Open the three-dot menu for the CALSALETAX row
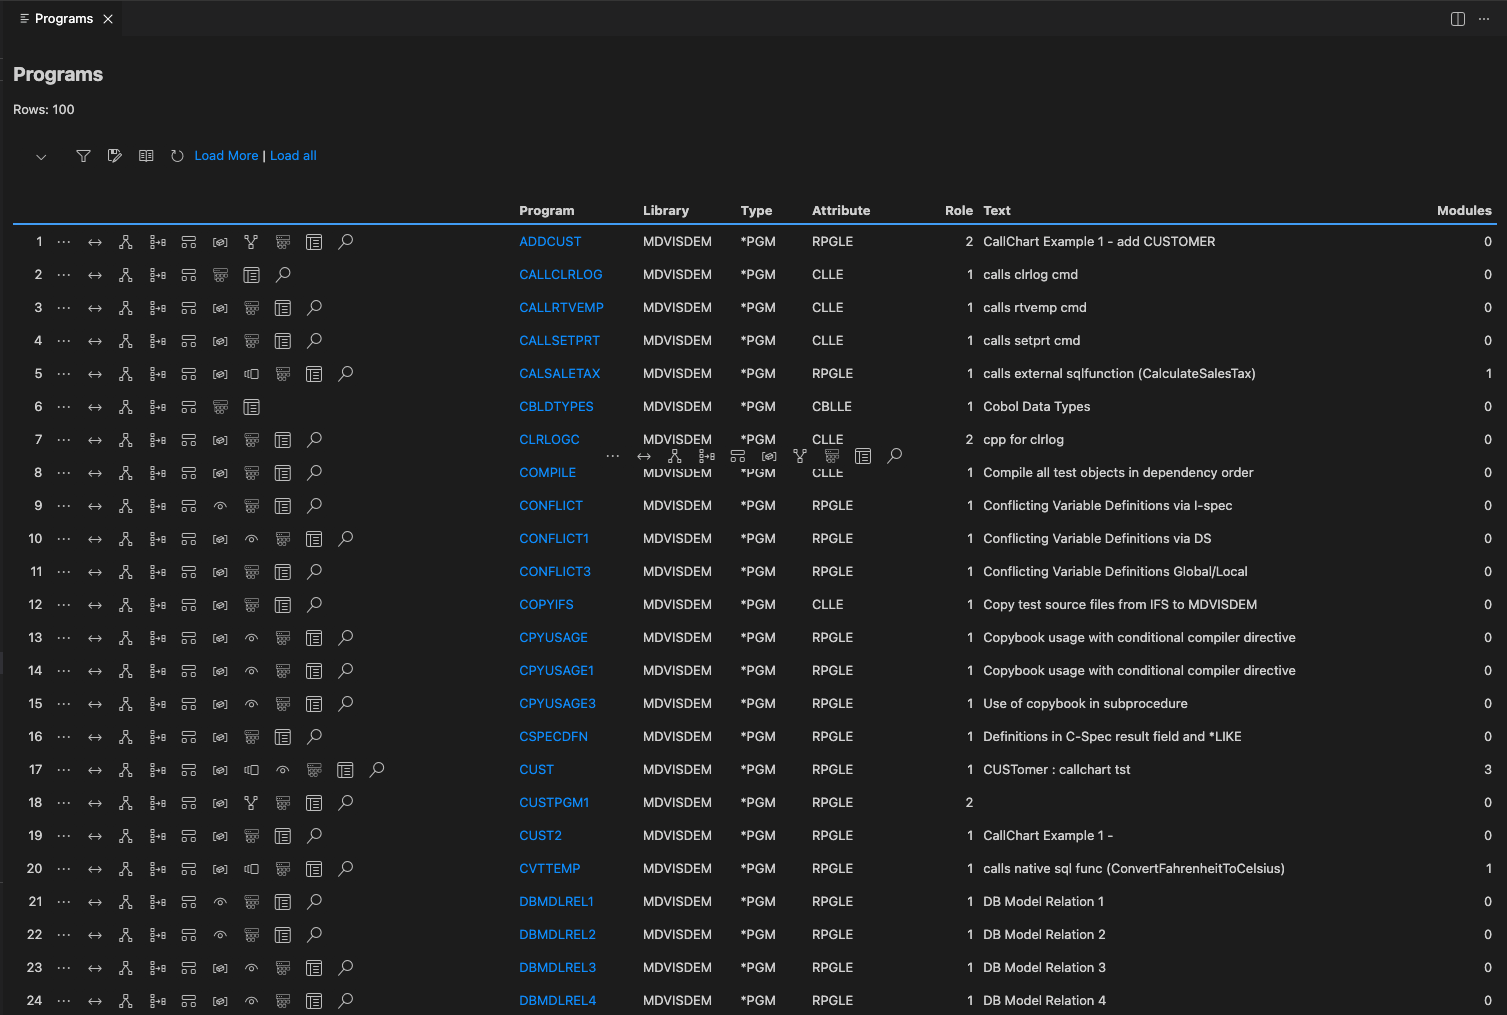 tap(64, 374)
